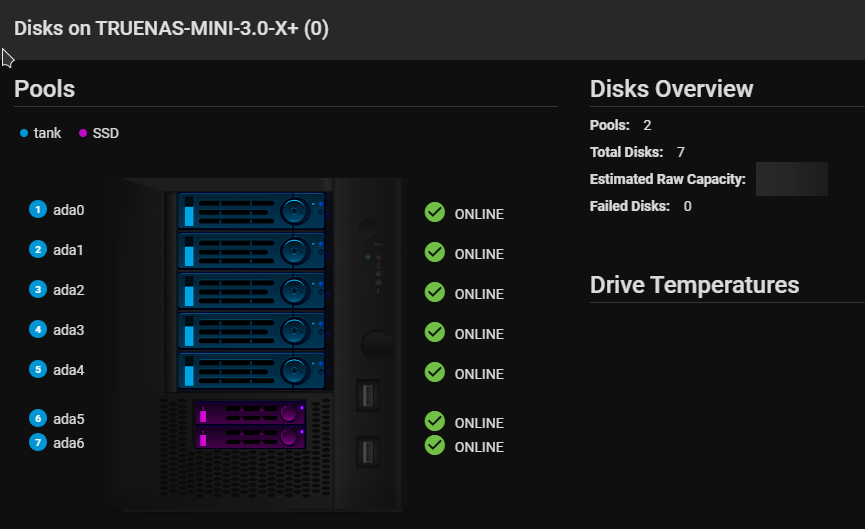Click the Drive Temperatures heading
The image size is (865, 529).
(695, 285)
